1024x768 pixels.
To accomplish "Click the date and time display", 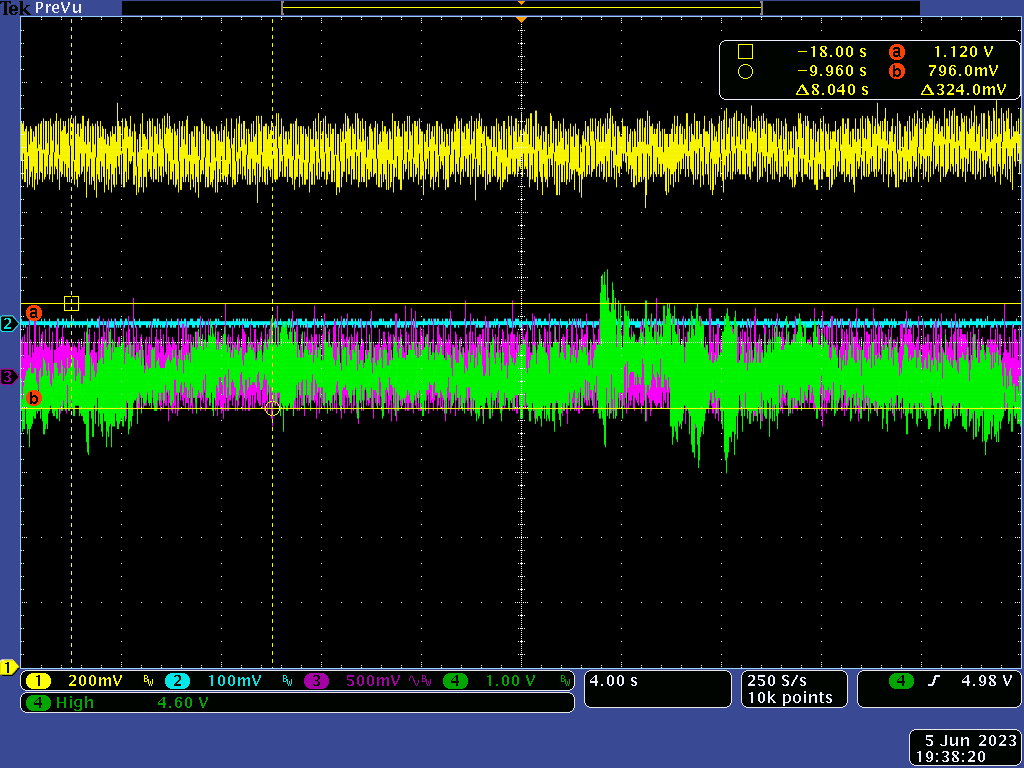I will [x=964, y=749].
